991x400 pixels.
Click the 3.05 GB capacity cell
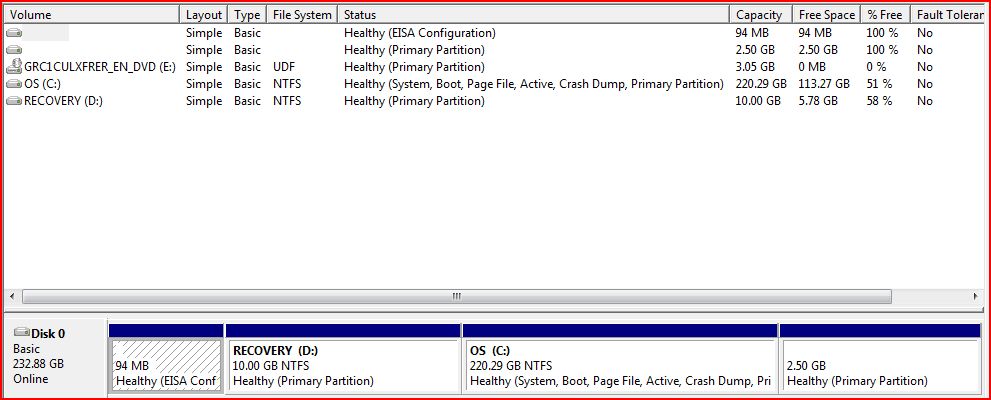tap(755, 66)
